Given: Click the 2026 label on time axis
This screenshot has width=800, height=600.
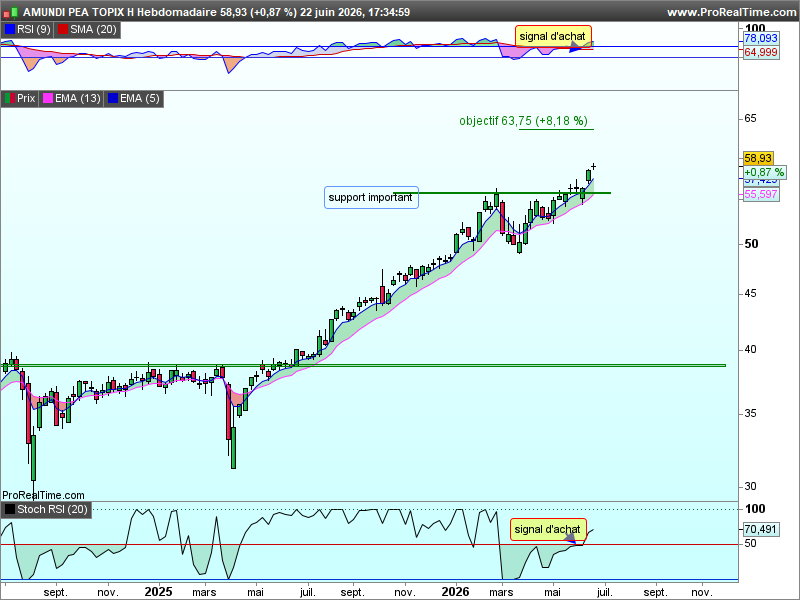Looking at the screenshot, I should click(x=455, y=592).
